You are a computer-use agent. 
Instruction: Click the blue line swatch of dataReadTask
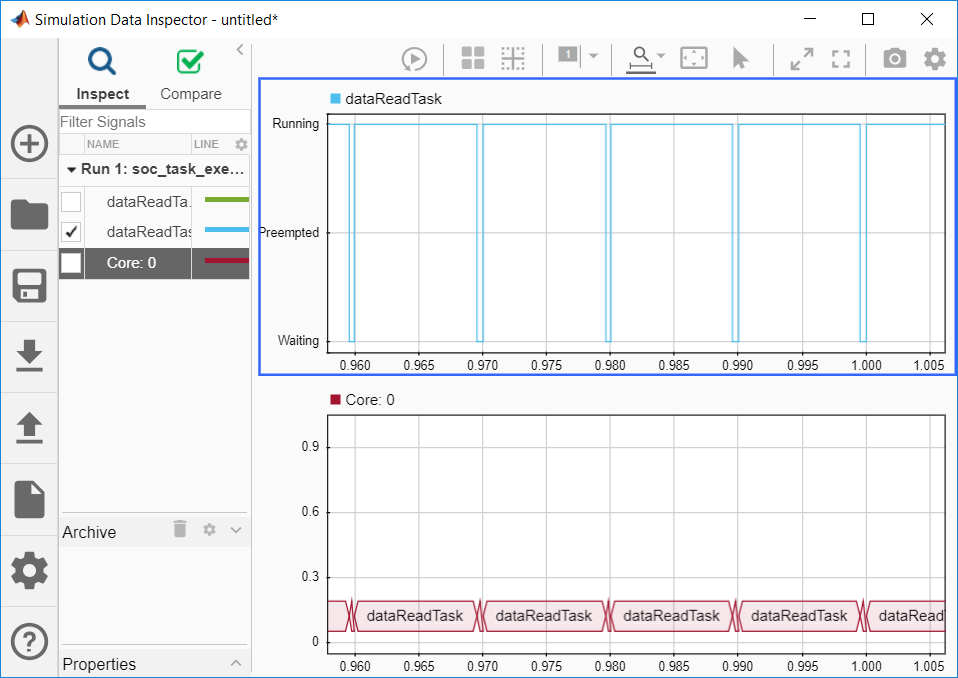click(x=227, y=230)
